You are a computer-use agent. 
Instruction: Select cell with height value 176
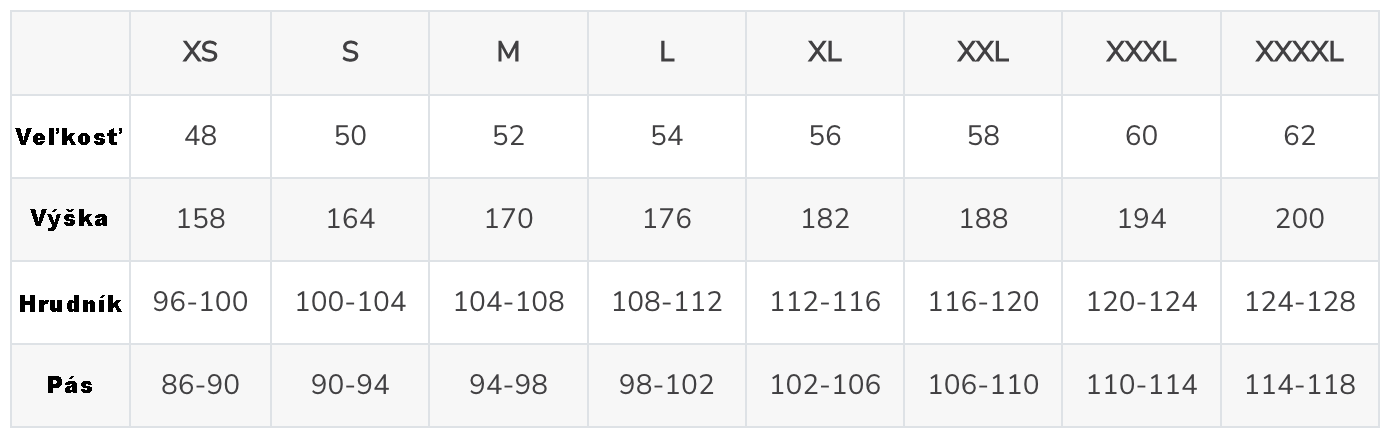coord(667,219)
